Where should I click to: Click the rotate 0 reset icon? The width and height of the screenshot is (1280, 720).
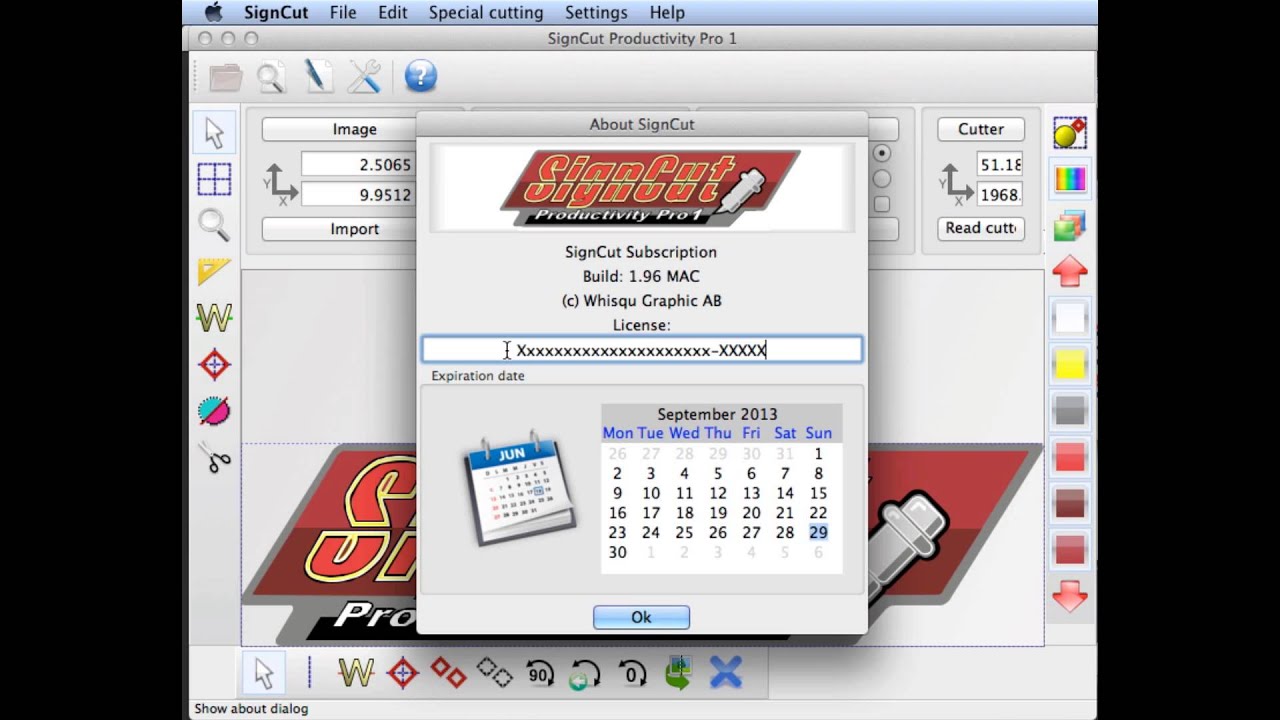[x=632, y=673]
